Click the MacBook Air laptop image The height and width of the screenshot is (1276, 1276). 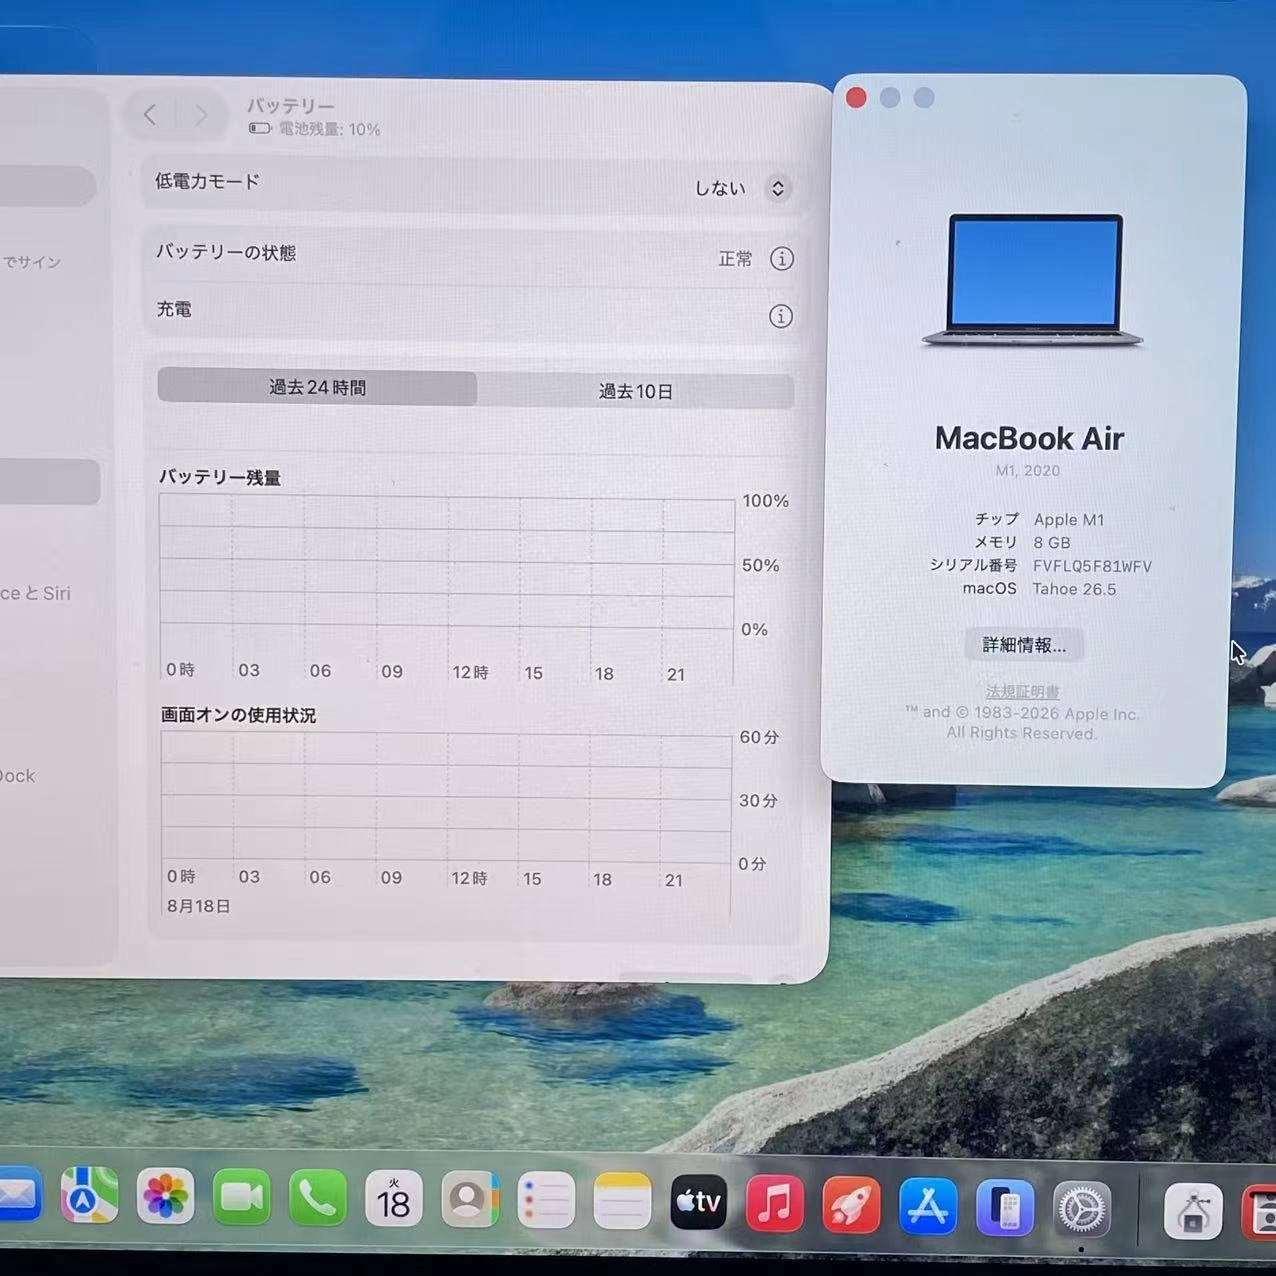[x=1034, y=280]
